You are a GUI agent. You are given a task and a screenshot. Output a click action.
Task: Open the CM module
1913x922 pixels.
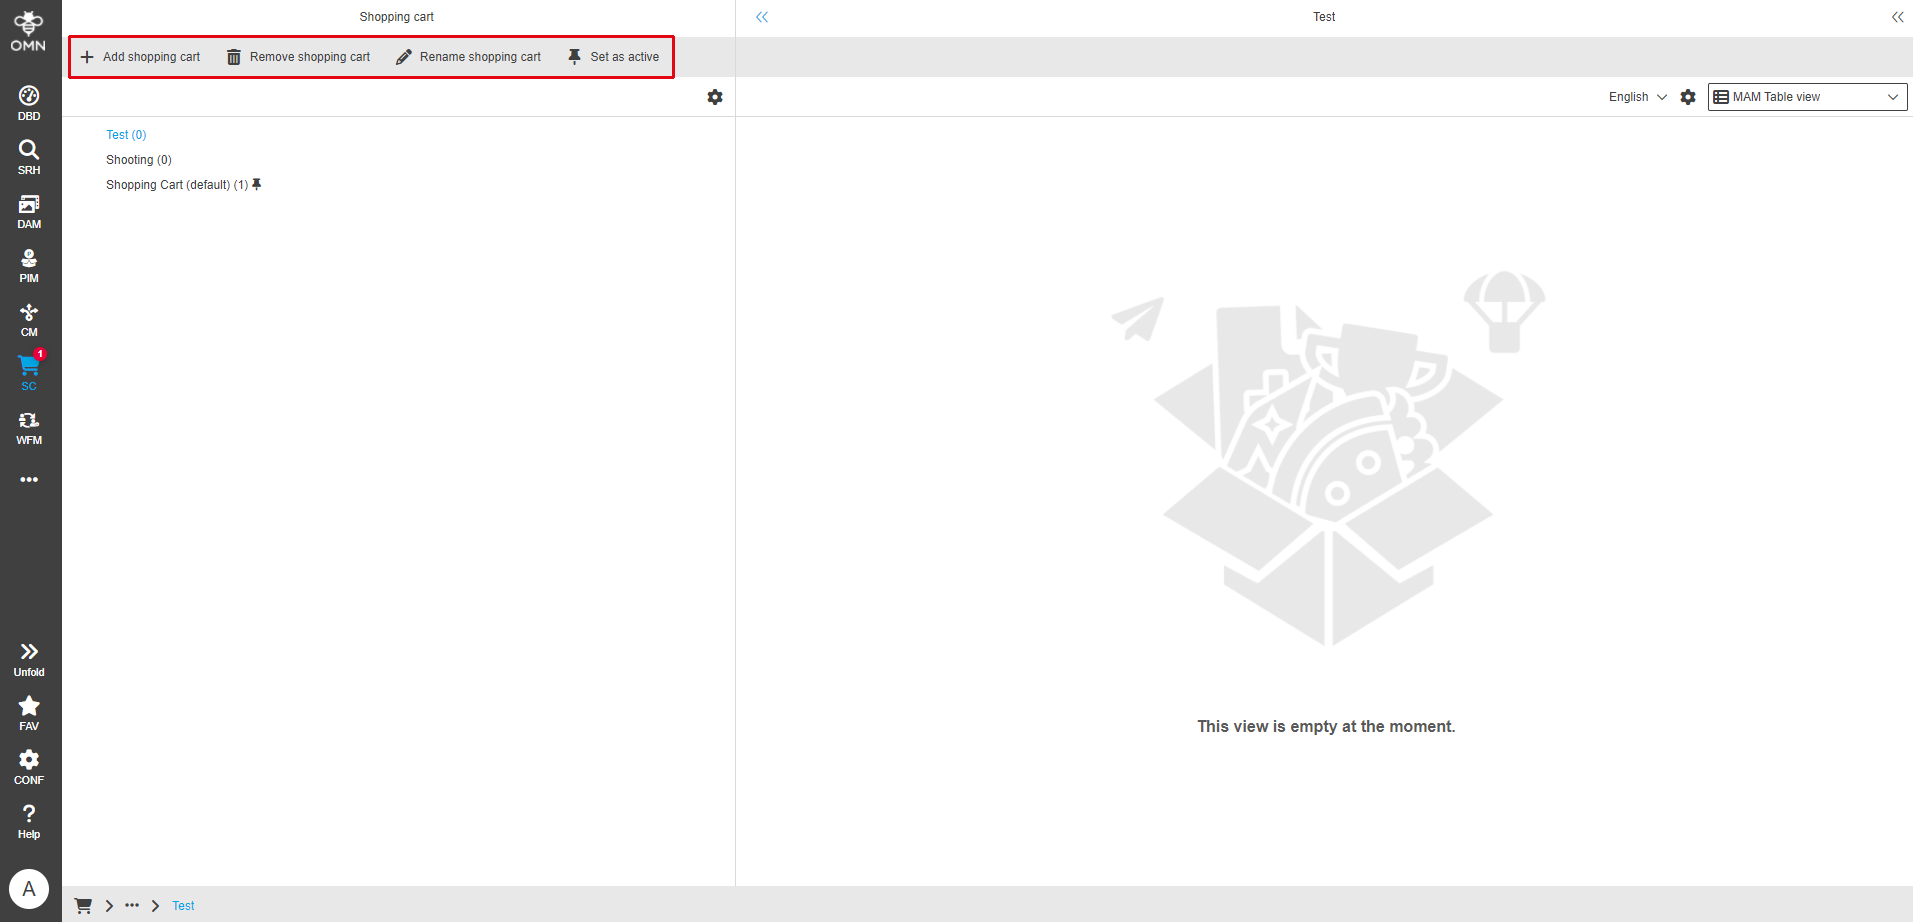(29, 319)
